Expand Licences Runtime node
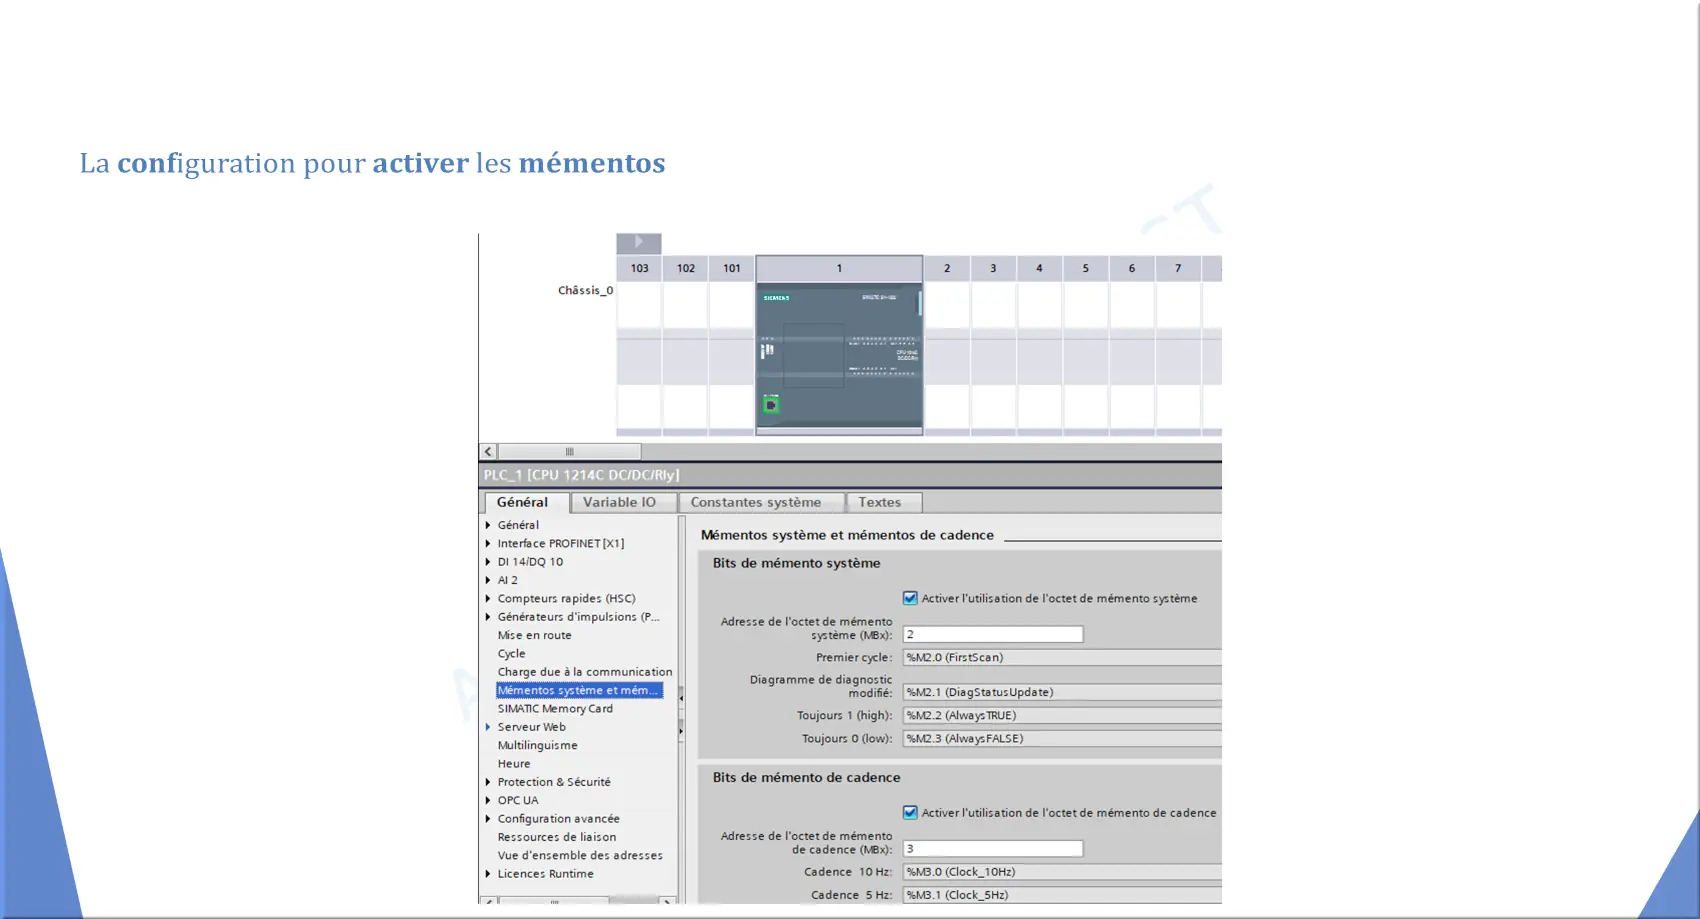The height and width of the screenshot is (919, 1700). click(x=488, y=874)
